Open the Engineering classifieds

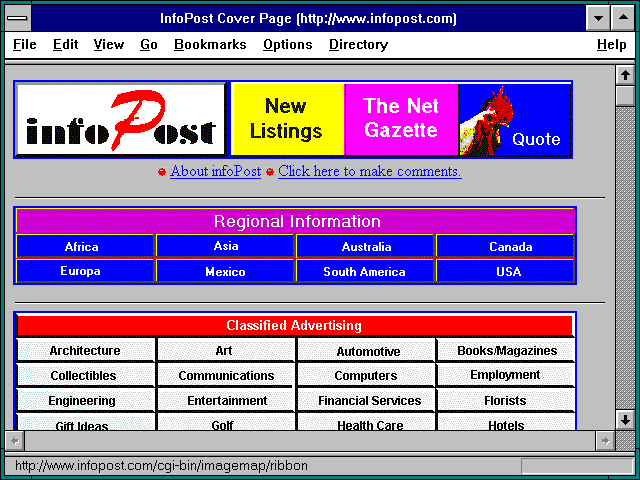click(86, 400)
